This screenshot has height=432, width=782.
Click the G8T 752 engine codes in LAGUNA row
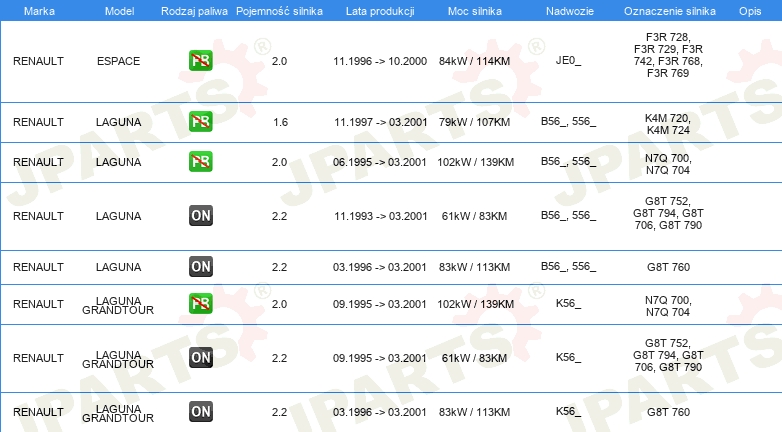[668, 213]
